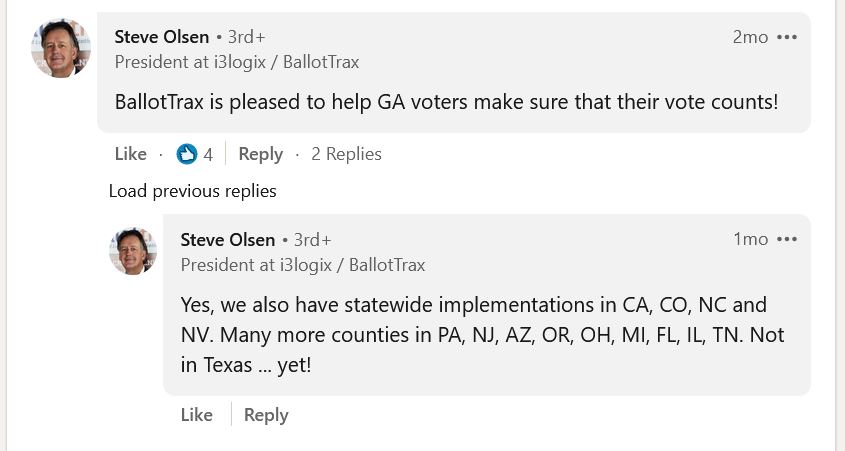Click Steve Olsen's avatar on the top comment

(x=61, y=48)
